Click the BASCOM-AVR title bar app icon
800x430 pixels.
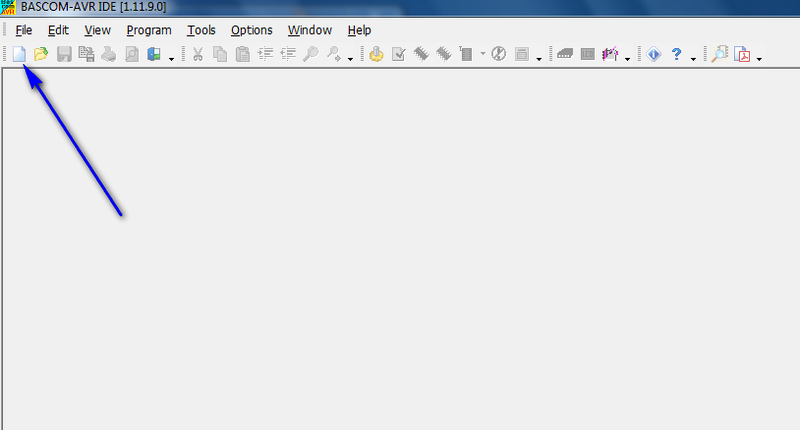tap(8, 7)
